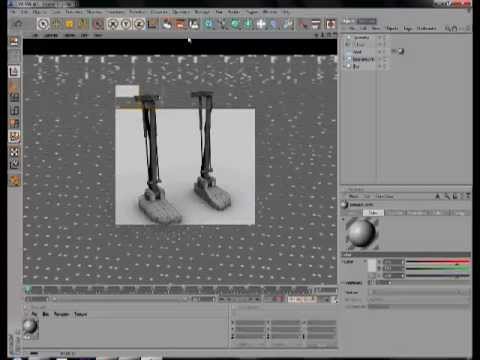Adjust the red color slider
Image resolution: width=480 pixels, height=360 pixels.
pos(438,262)
